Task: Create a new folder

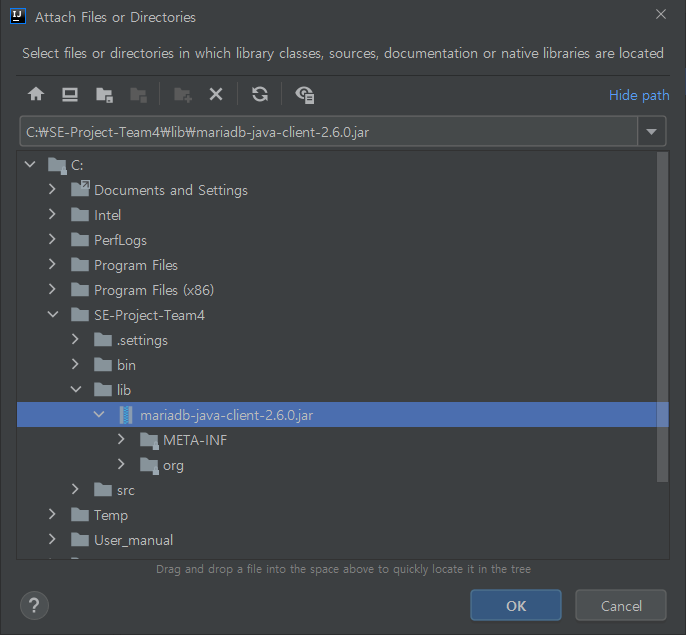Action: pos(182,95)
